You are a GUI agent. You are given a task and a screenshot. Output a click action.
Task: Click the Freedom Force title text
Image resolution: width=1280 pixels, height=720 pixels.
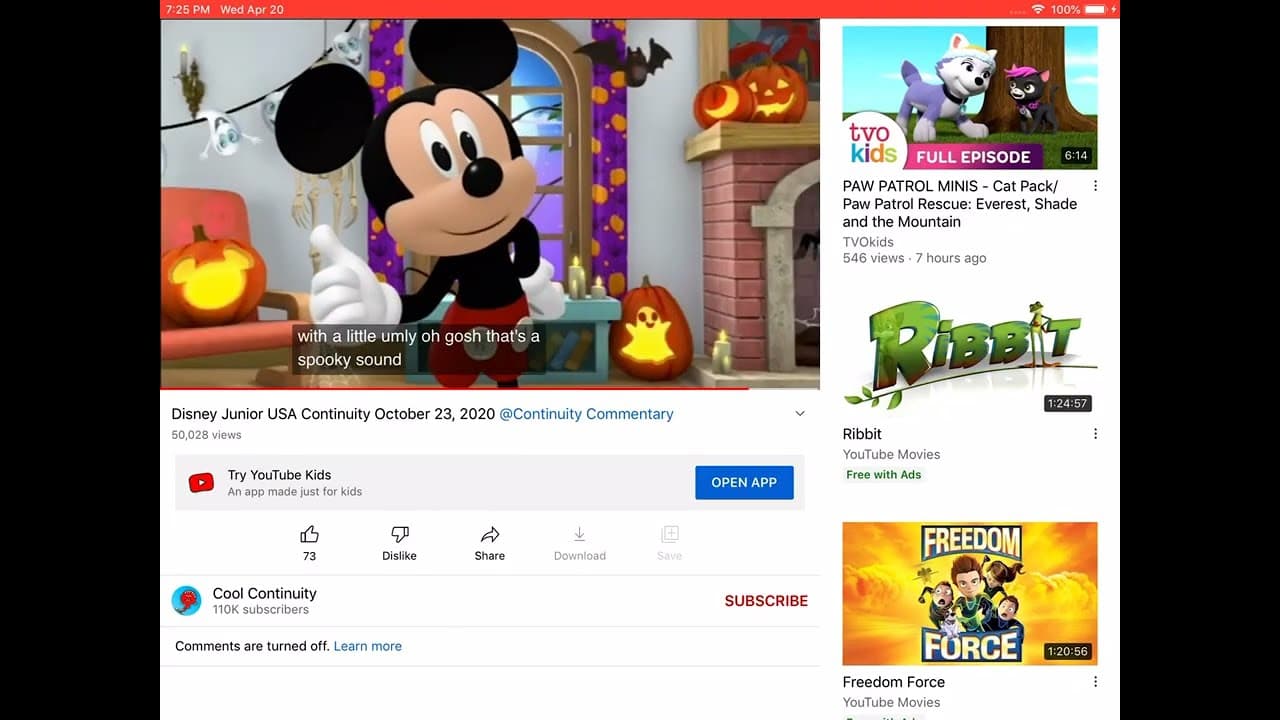pos(893,682)
